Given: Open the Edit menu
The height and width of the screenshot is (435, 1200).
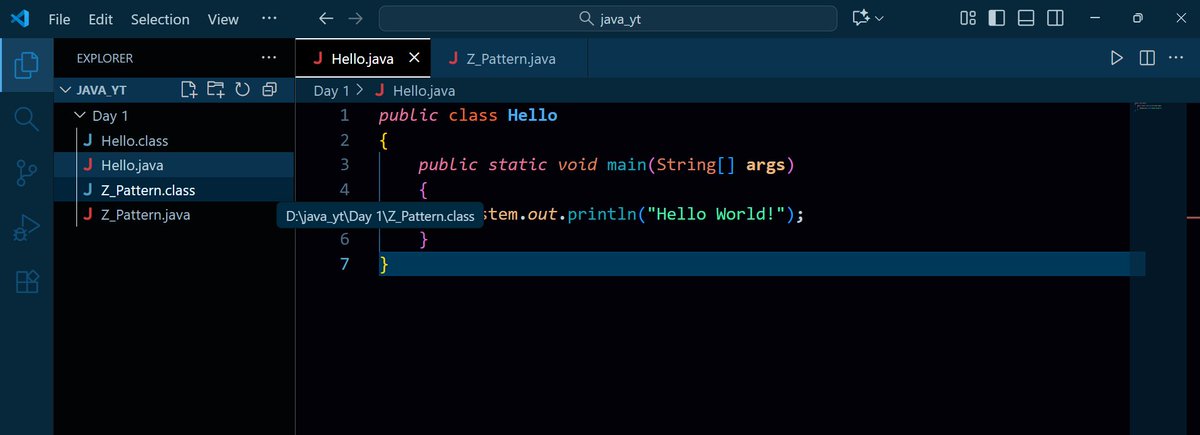Looking at the screenshot, I should click(100, 19).
